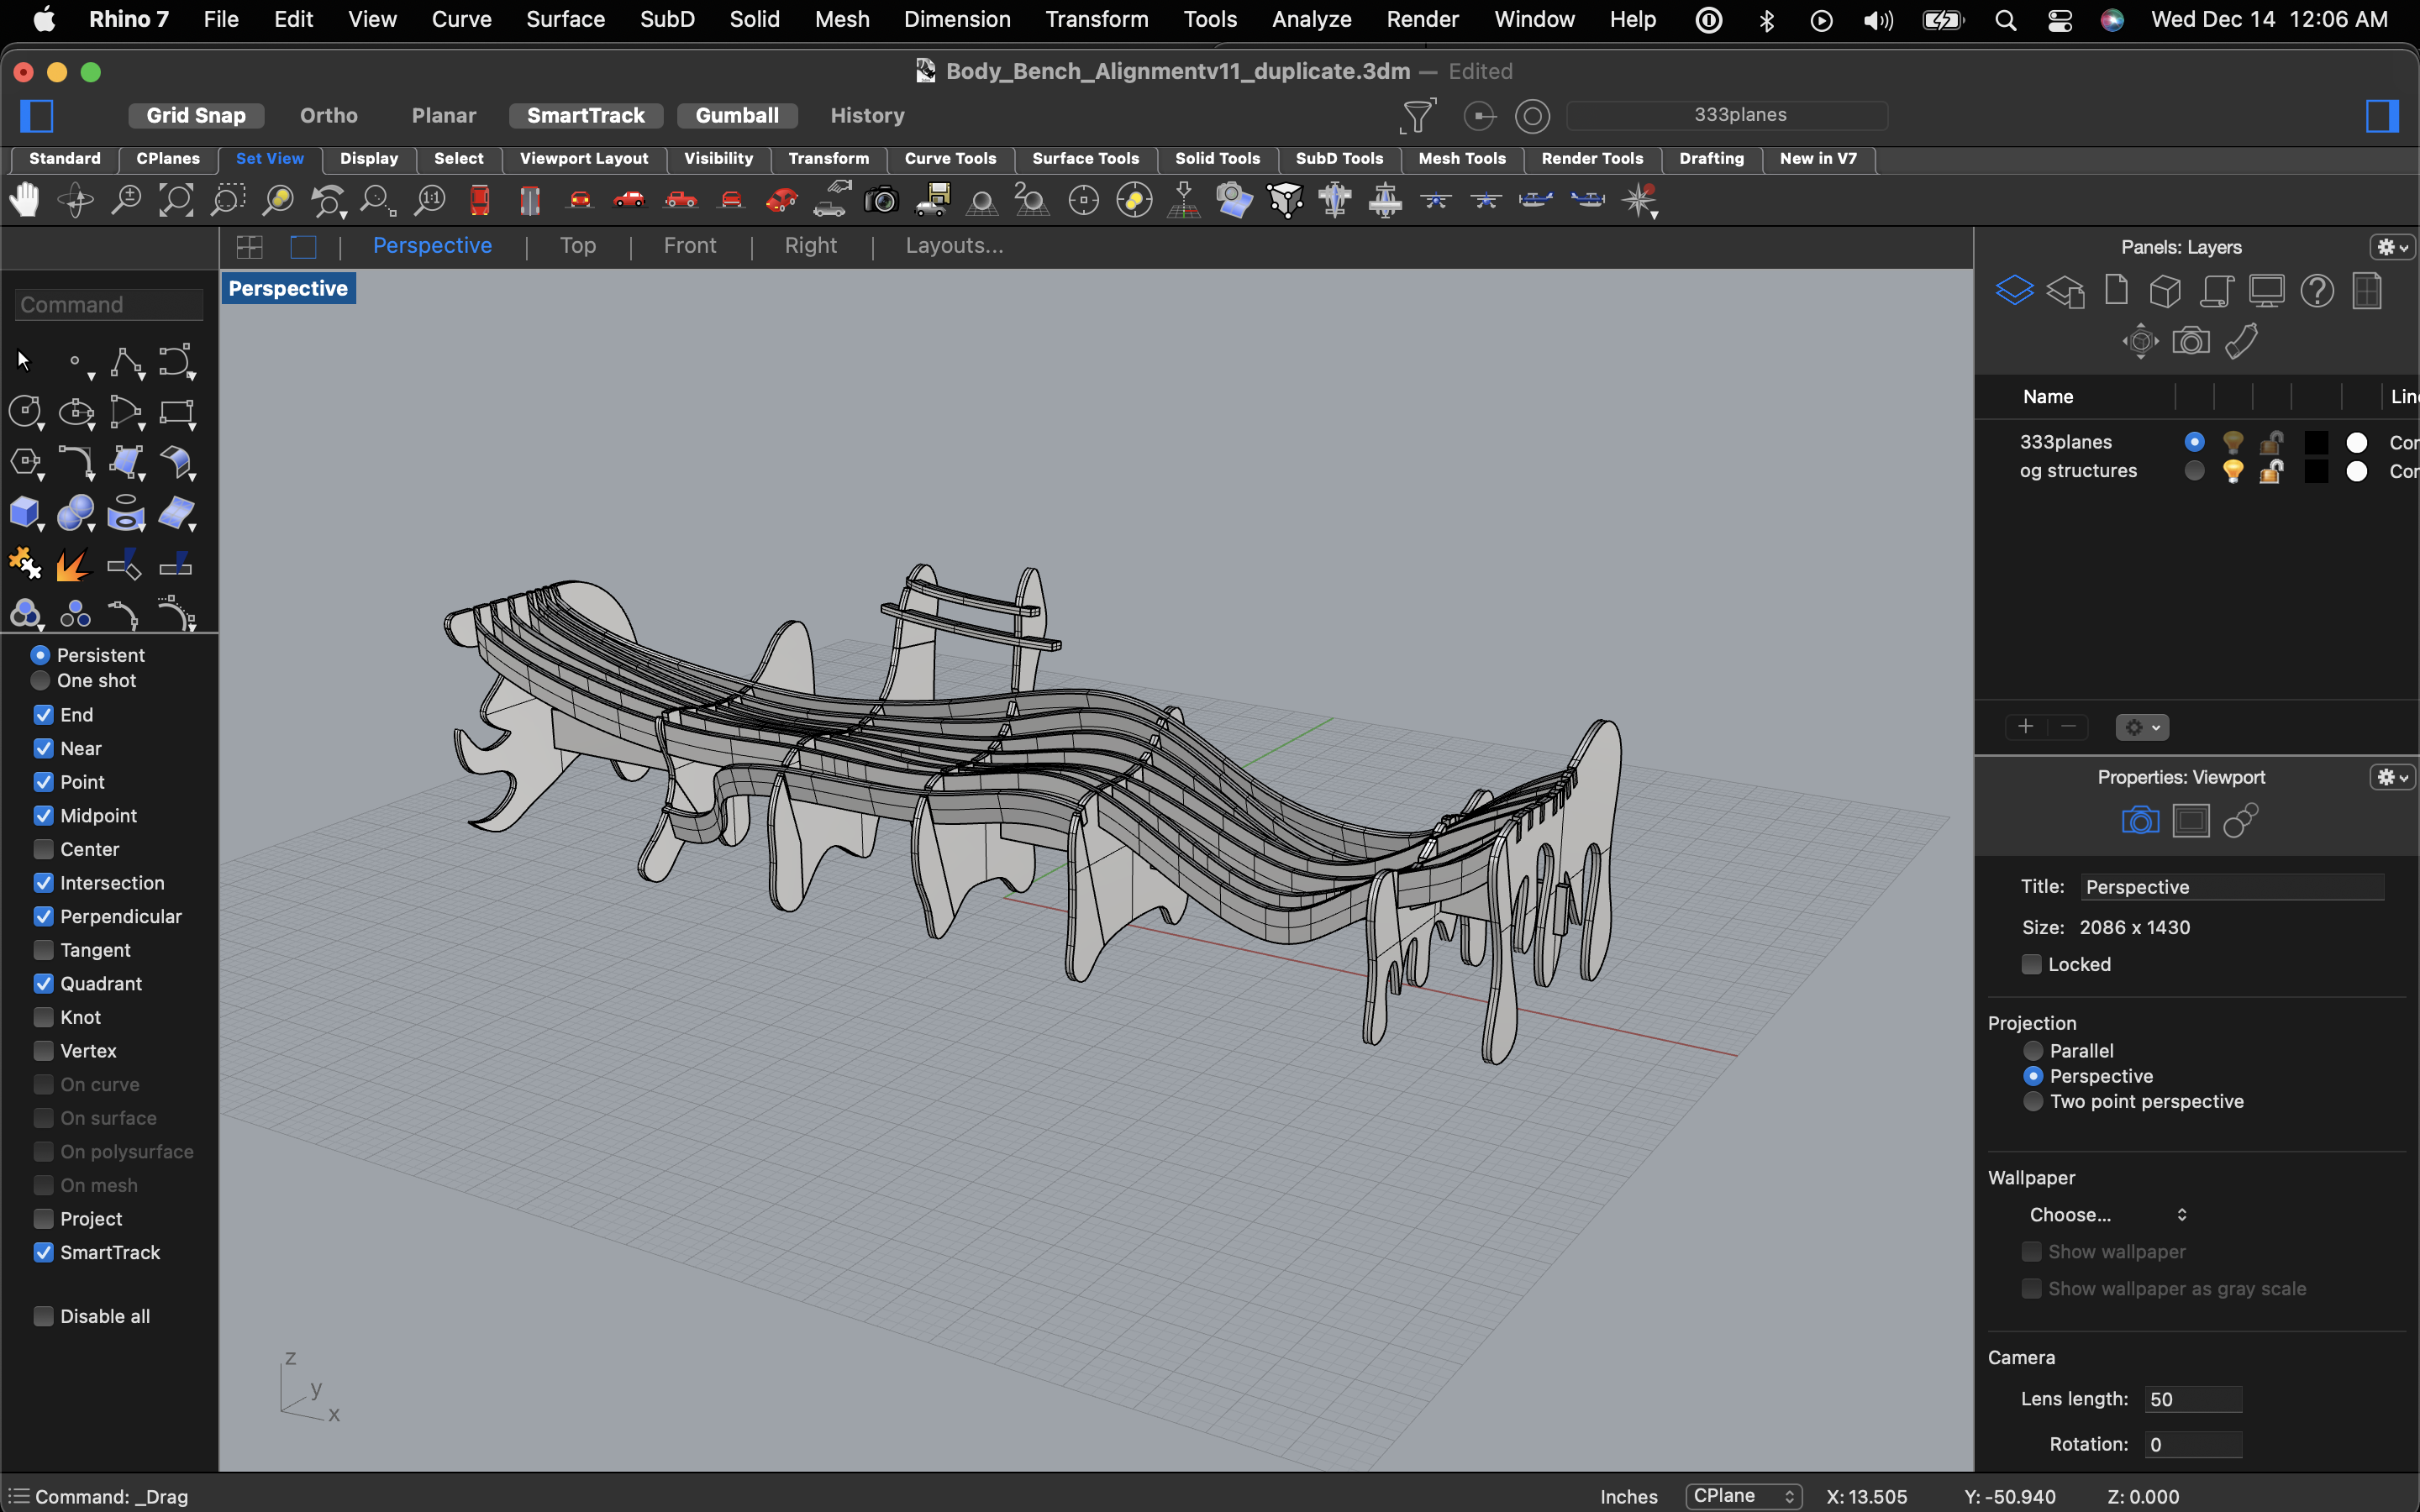Uncheck the Quadrant object snap

(x=43, y=984)
